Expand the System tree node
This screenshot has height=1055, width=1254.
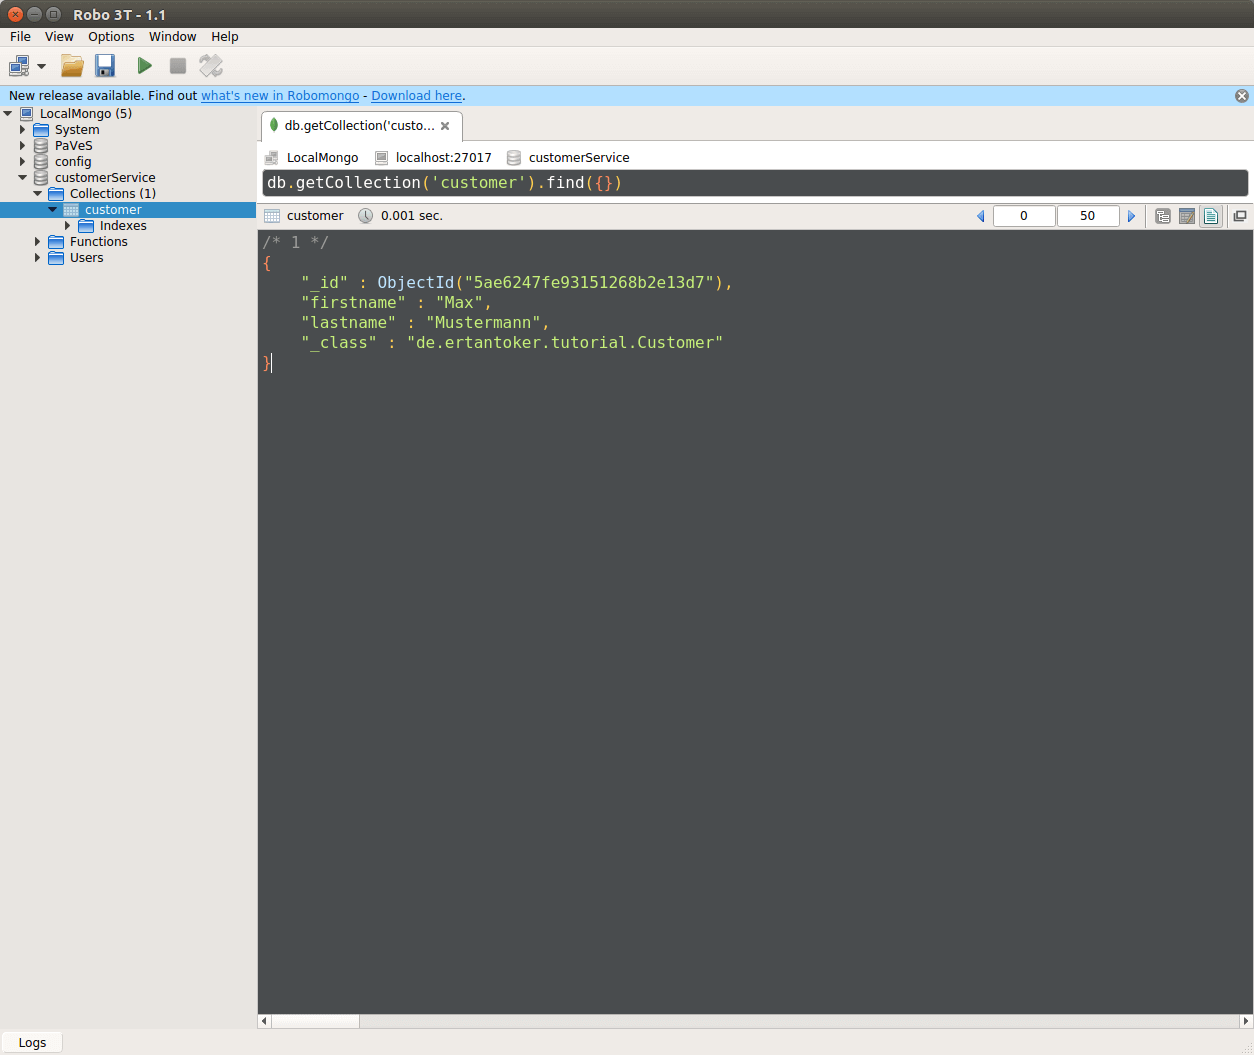(x=23, y=129)
